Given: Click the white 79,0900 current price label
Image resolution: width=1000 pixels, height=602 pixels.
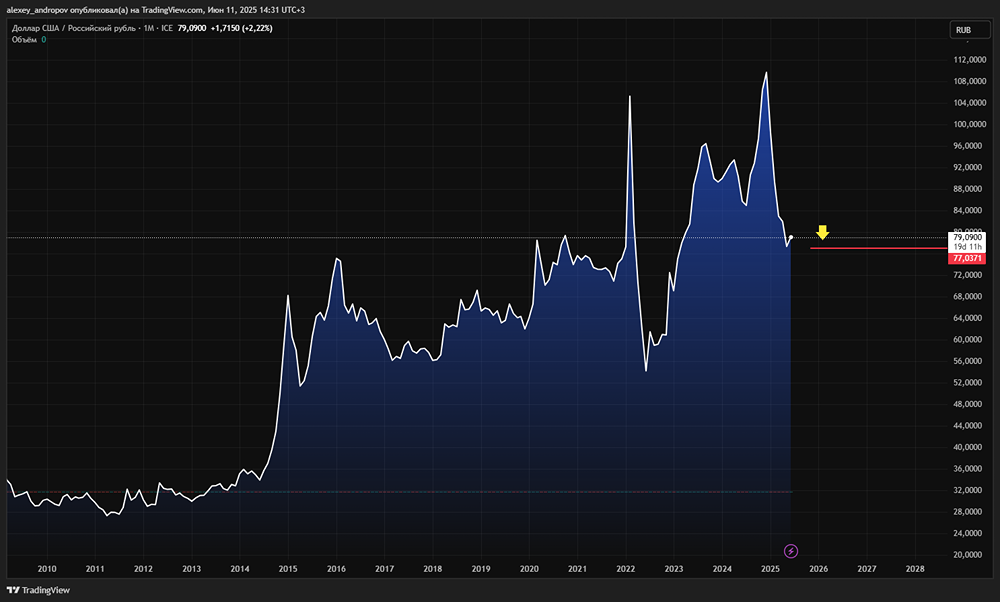Looking at the screenshot, I should [x=968, y=237].
